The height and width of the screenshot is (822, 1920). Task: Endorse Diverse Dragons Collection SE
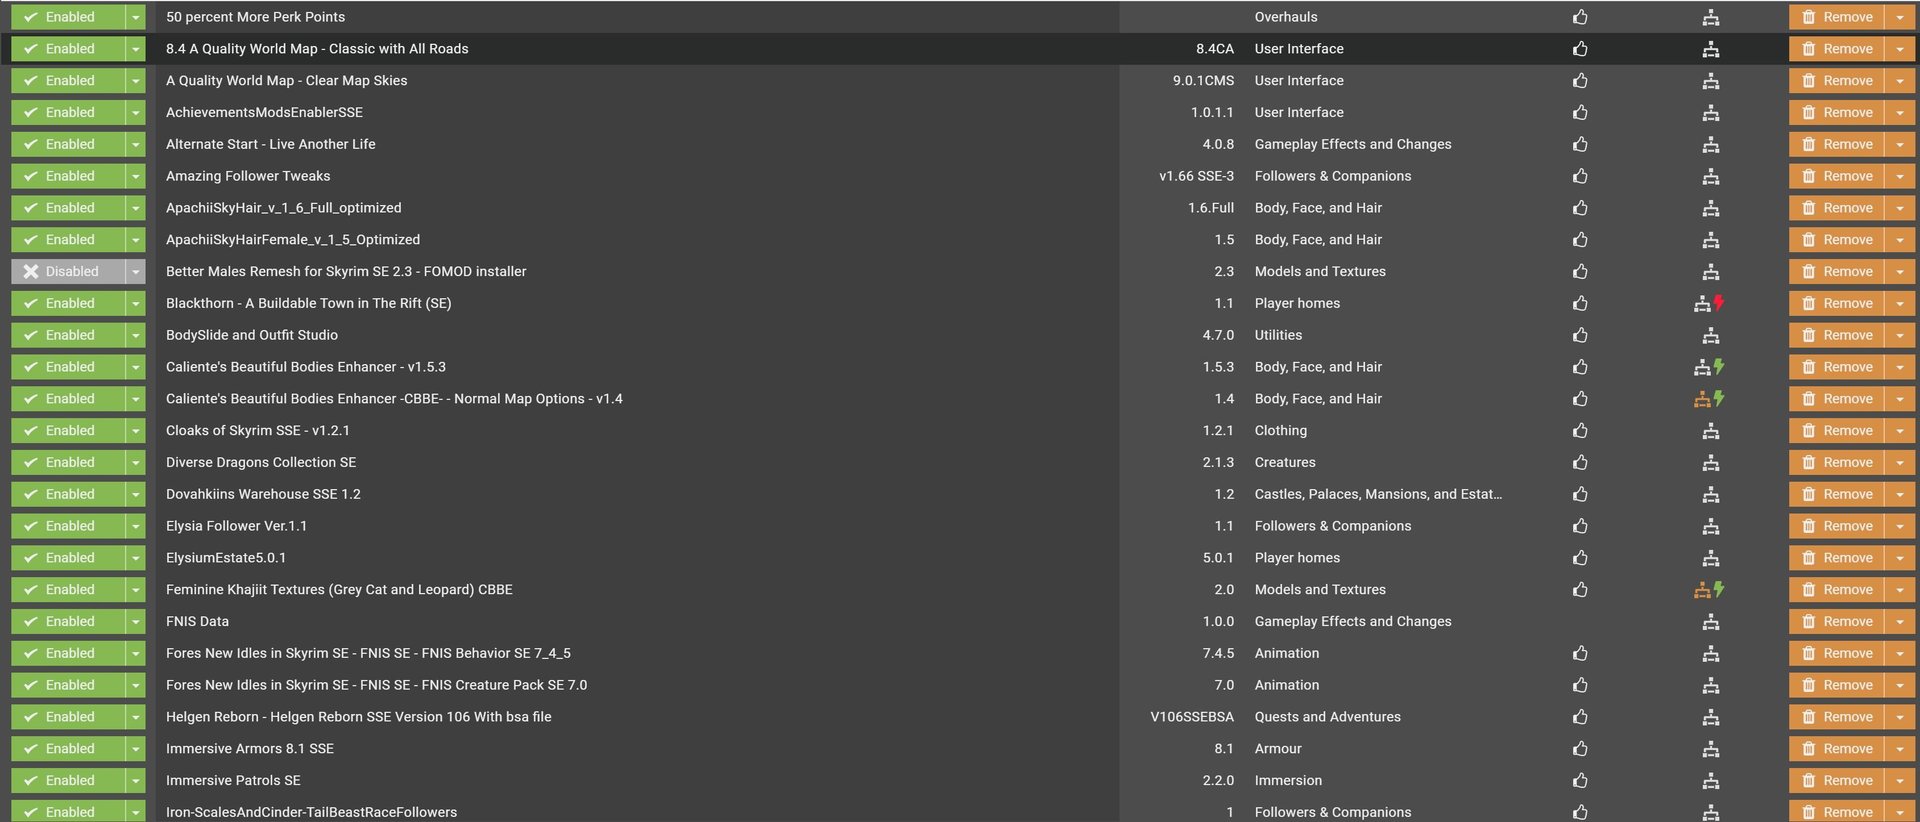click(1580, 462)
